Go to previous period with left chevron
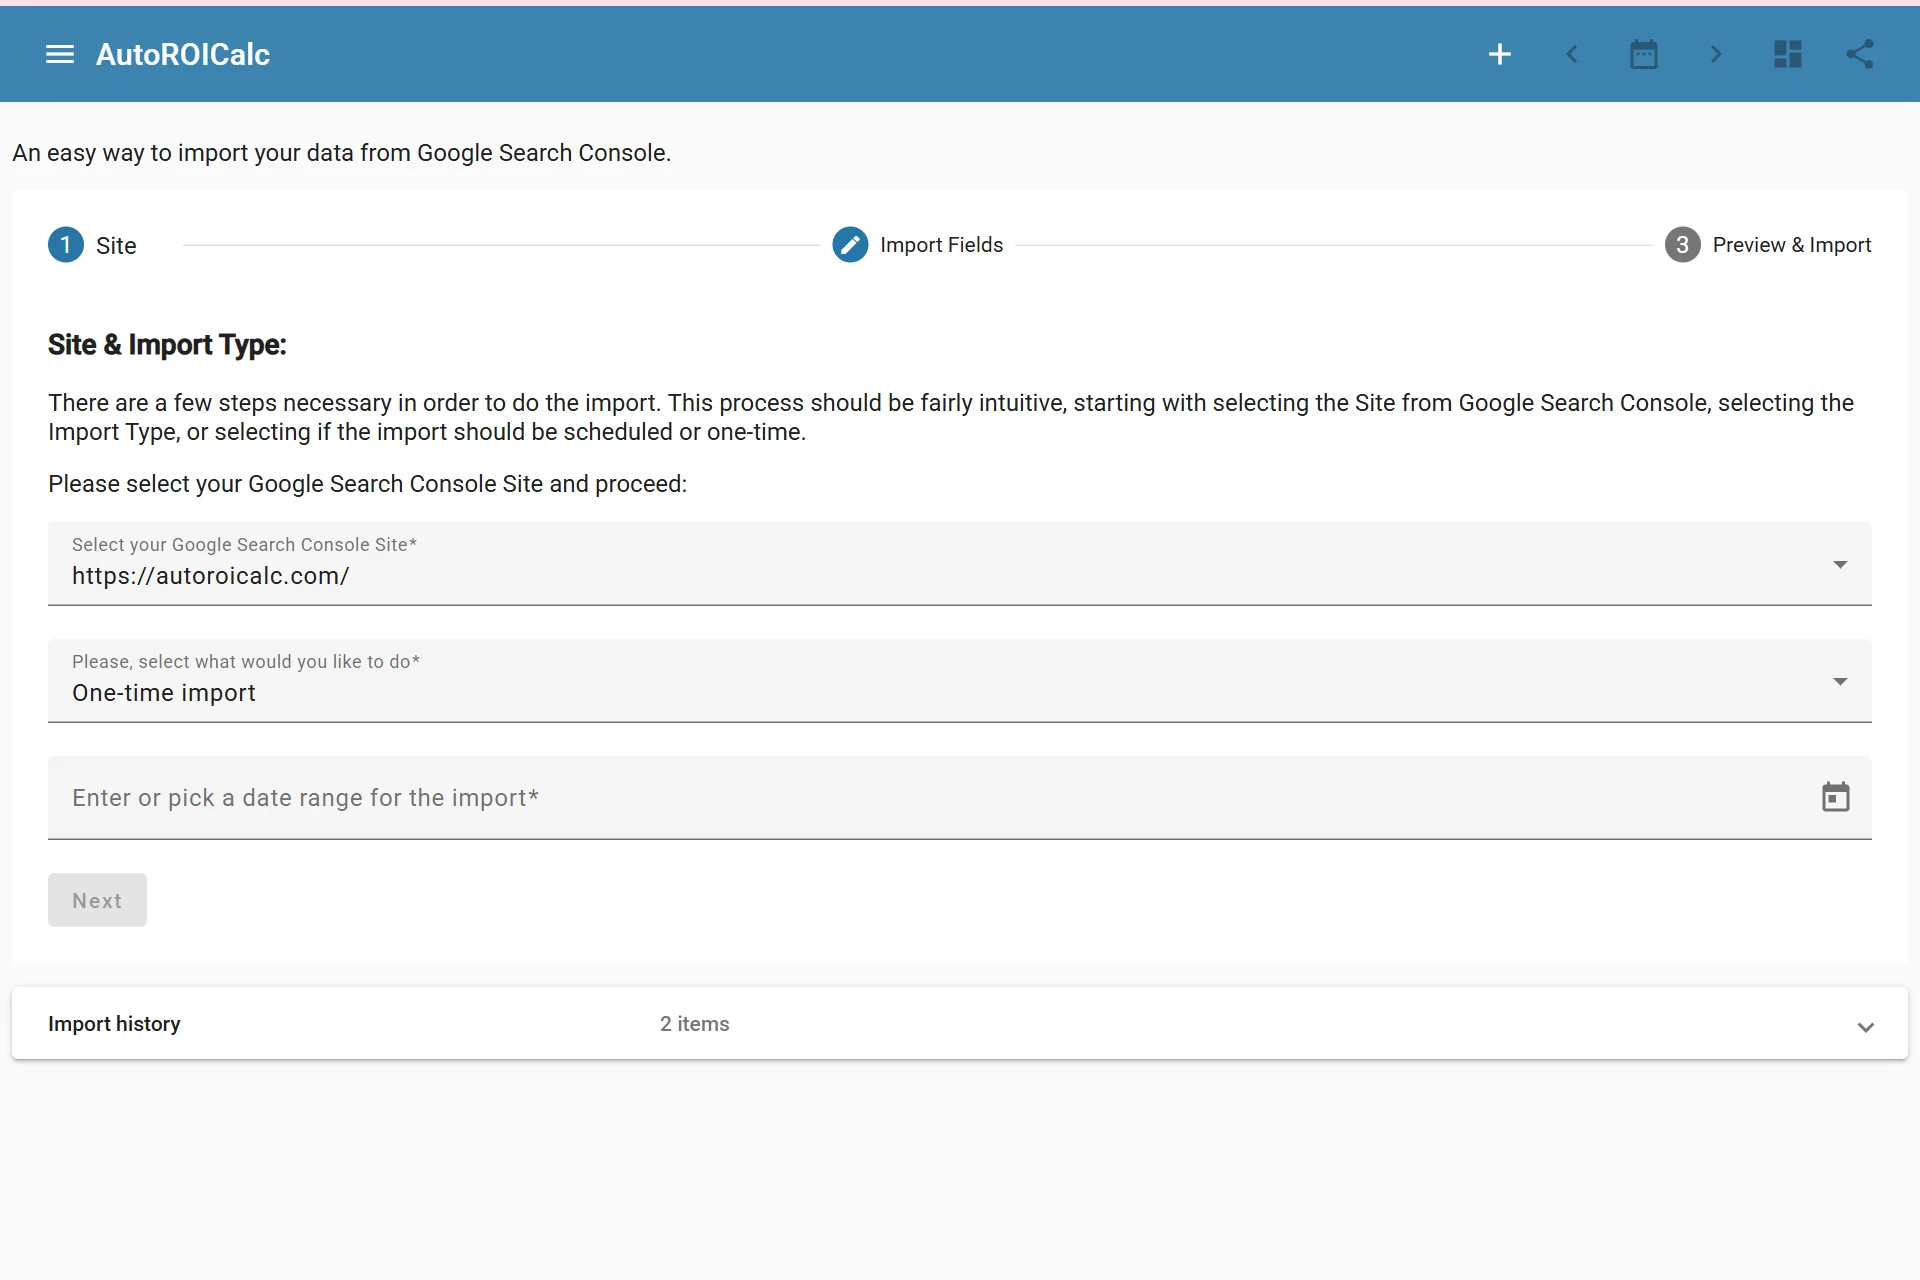This screenshot has height=1280, width=1920. click(1571, 54)
